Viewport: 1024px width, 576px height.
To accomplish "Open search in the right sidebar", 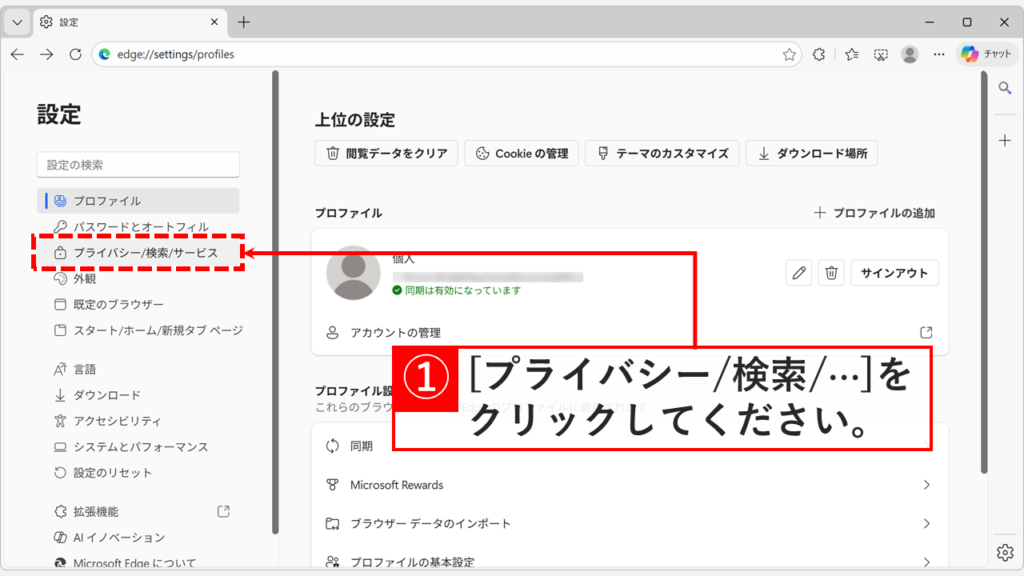I will pos(1005,88).
